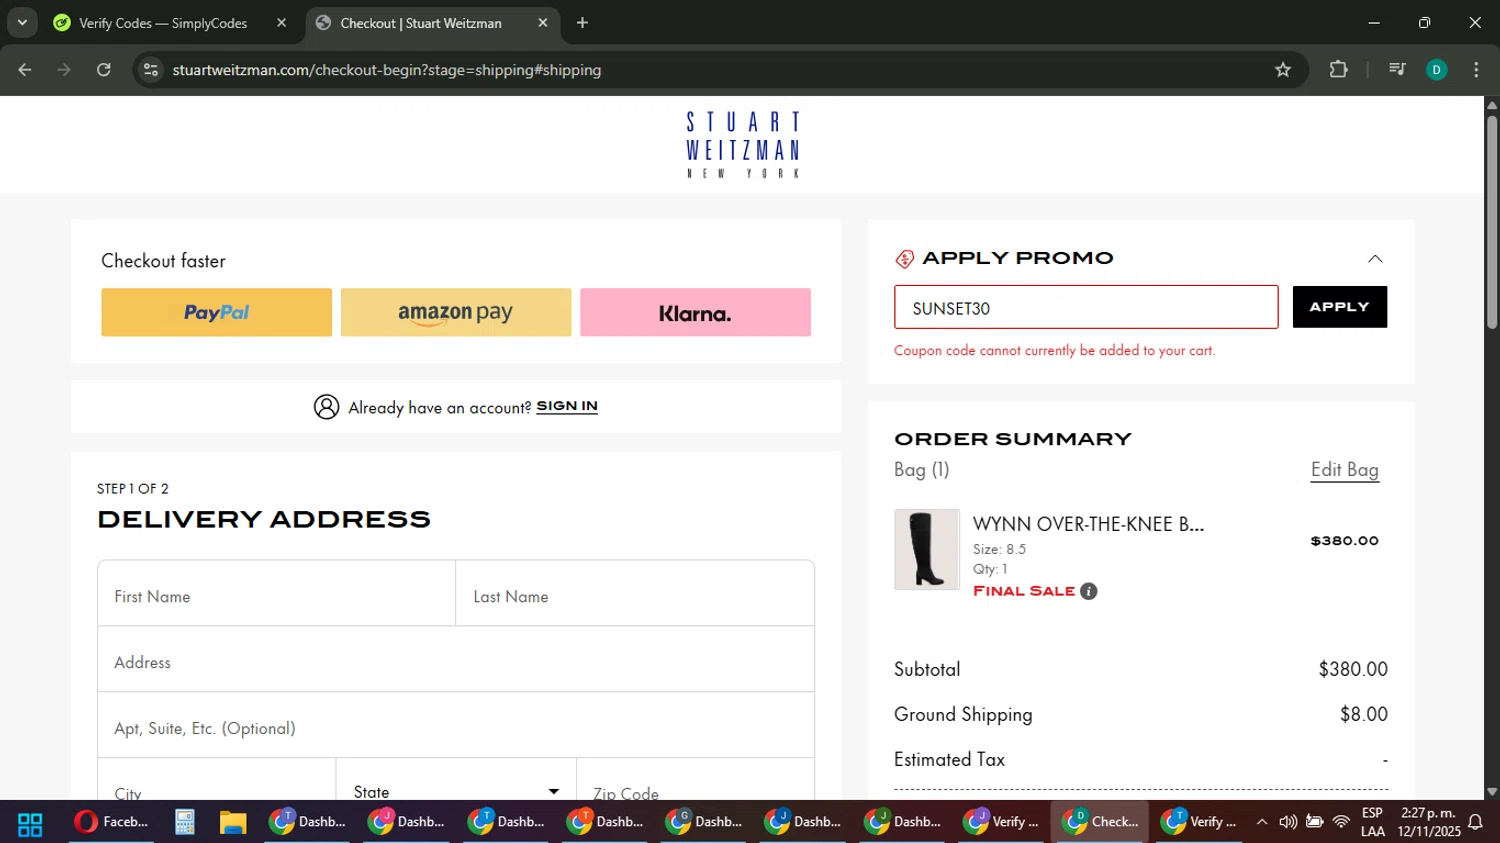1500x843 pixels.
Task: Open the Windows Start menu
Action: [x=30, y=823]
